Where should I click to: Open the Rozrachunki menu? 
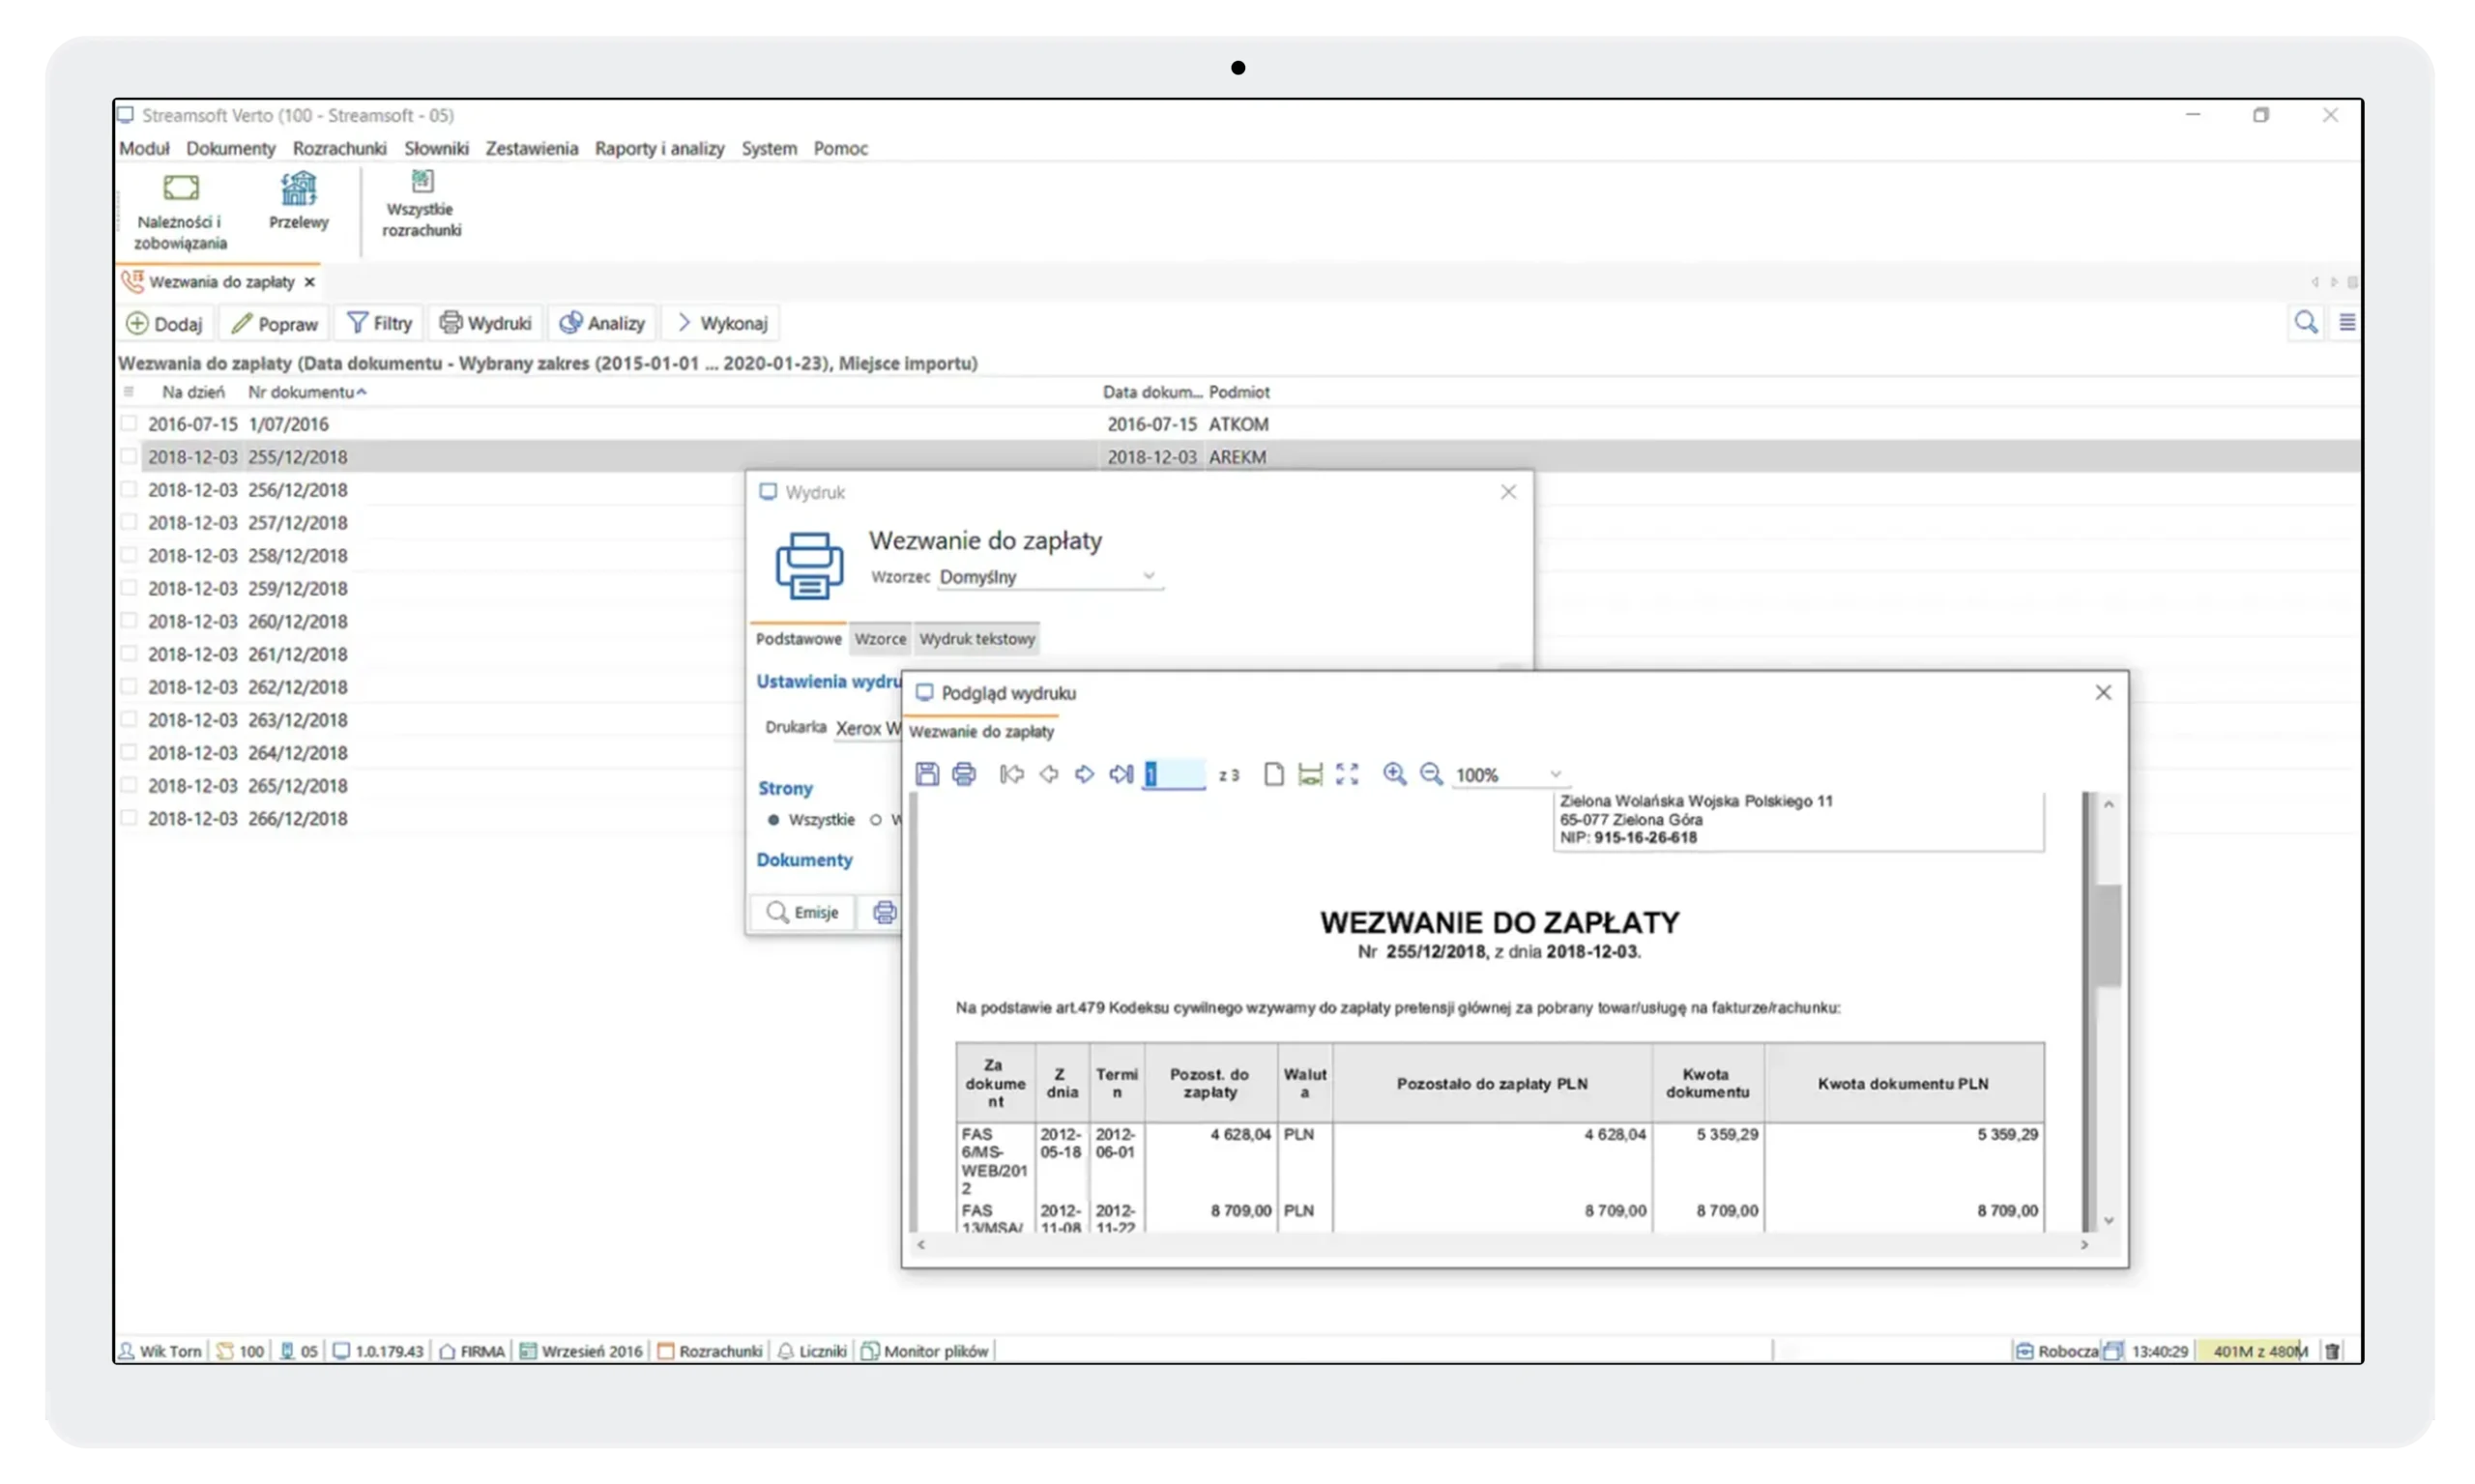pos(339,148)
